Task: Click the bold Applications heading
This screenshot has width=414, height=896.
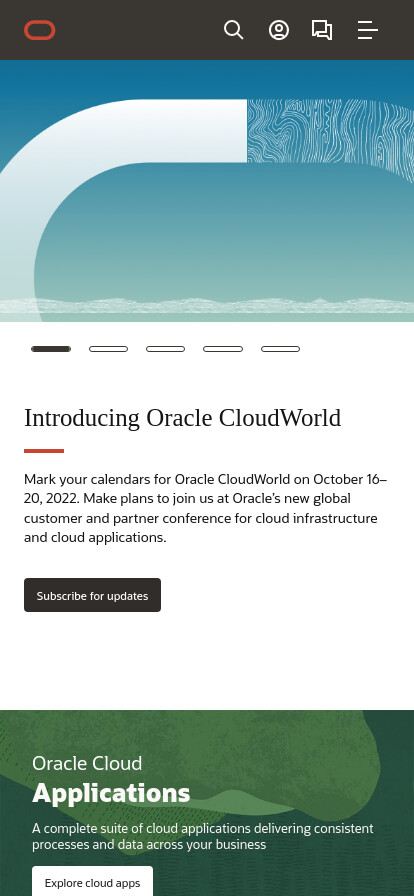Action: (111, 794)
